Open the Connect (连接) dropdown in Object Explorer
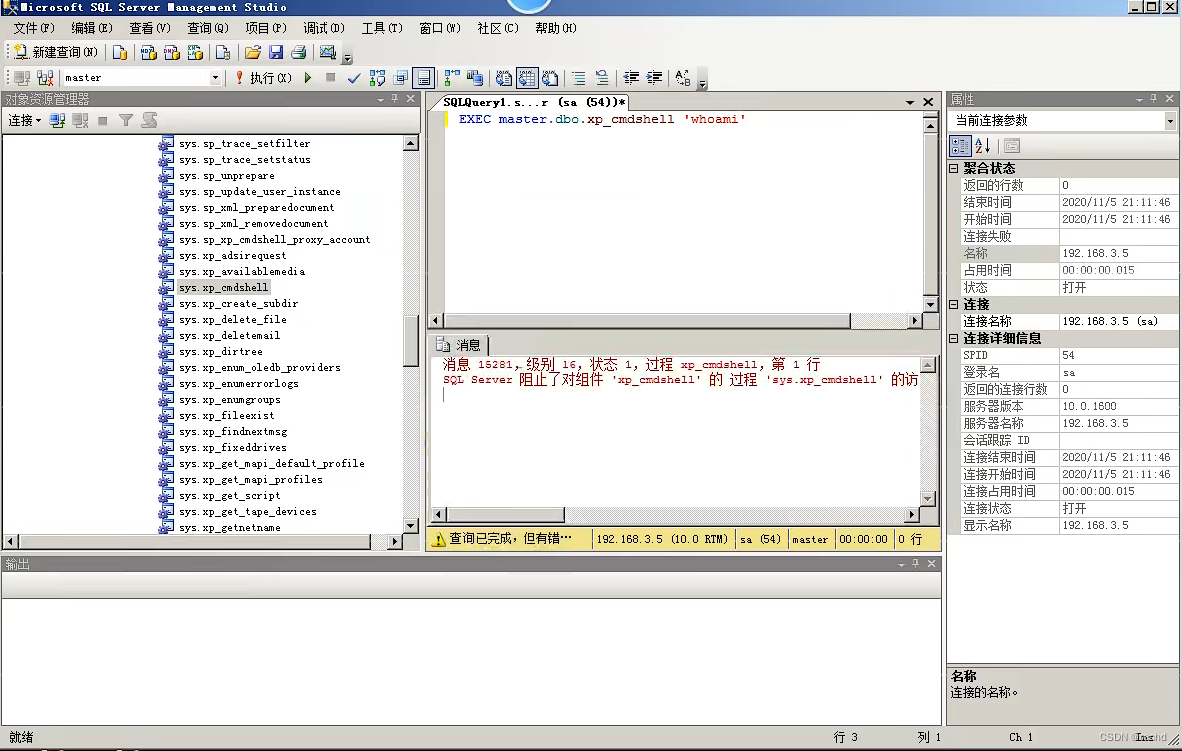 coord(24,121)
